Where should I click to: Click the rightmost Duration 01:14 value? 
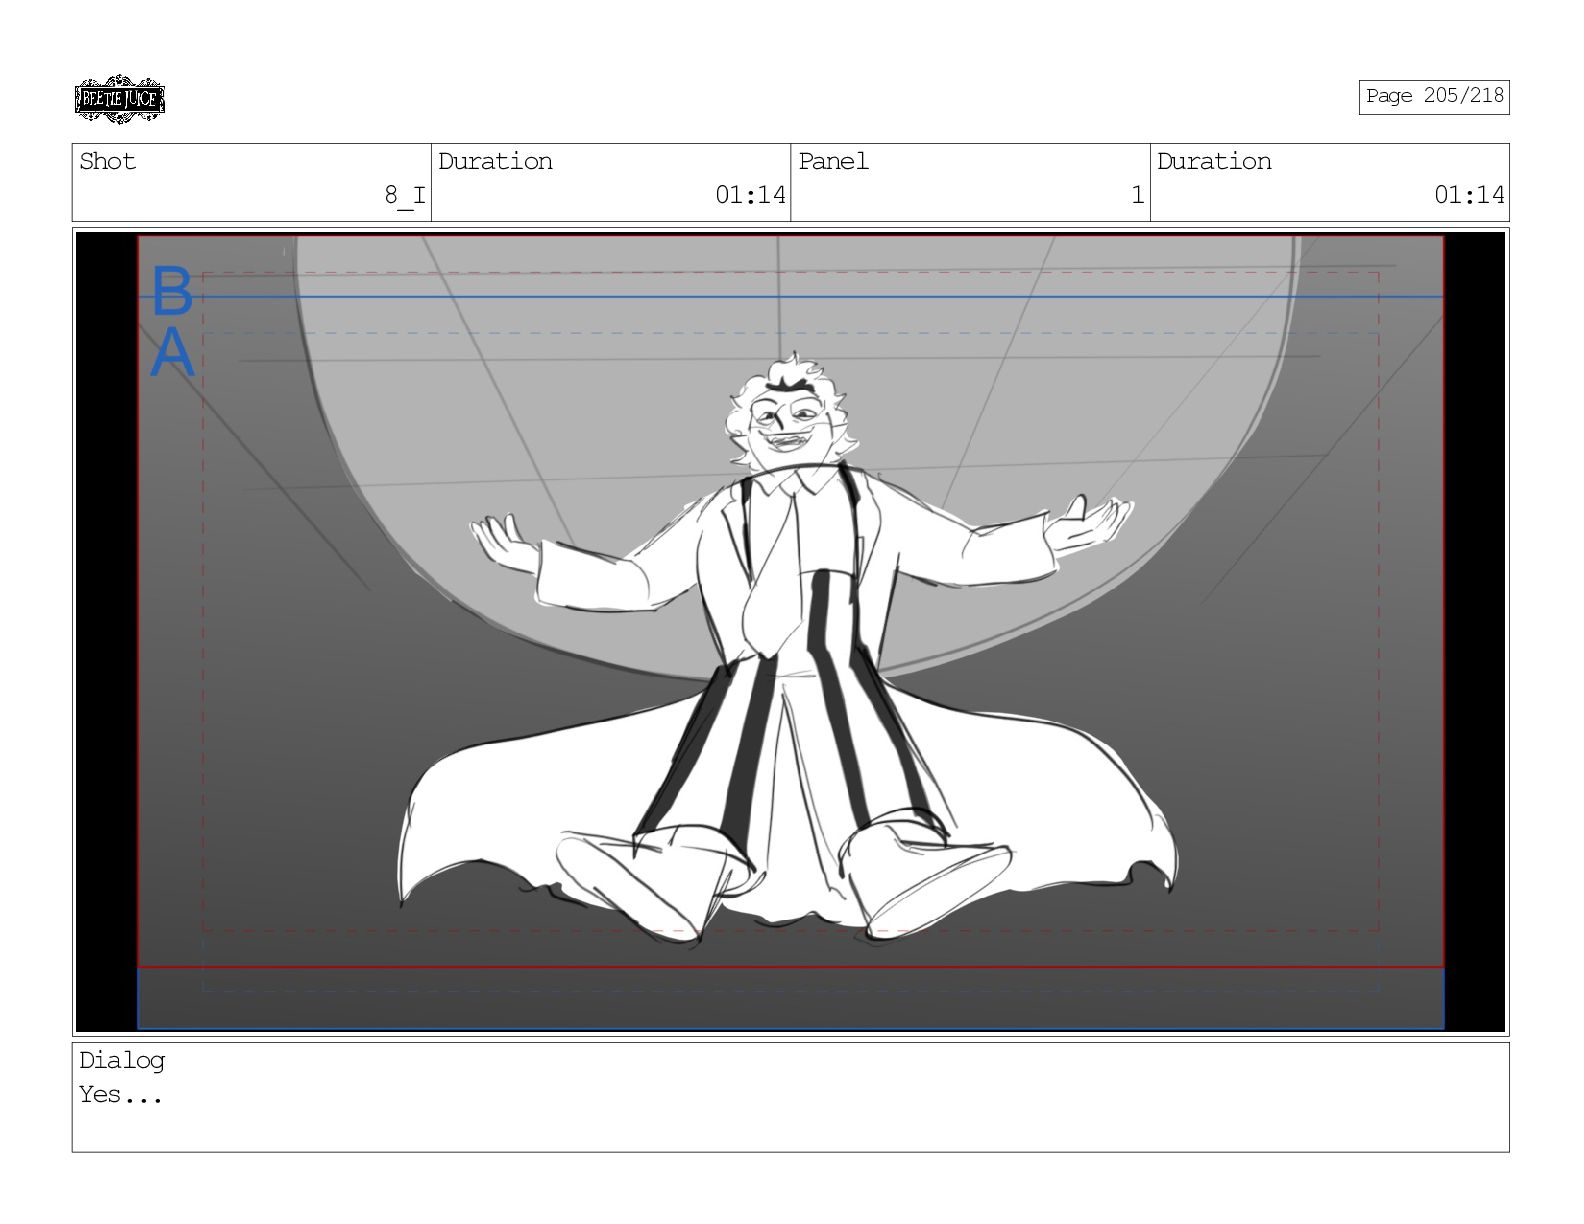tap(1468, 195)
